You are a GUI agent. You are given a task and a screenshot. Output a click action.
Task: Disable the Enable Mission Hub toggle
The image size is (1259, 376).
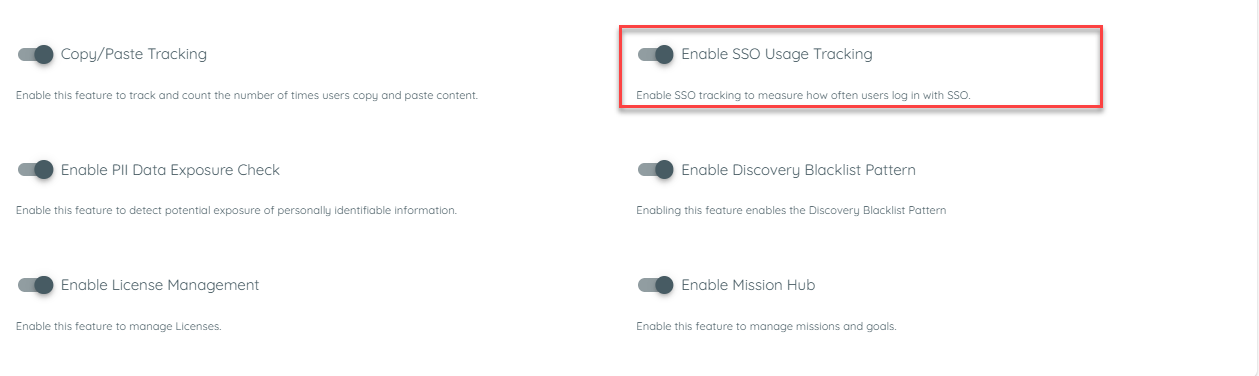pos(656,285)
